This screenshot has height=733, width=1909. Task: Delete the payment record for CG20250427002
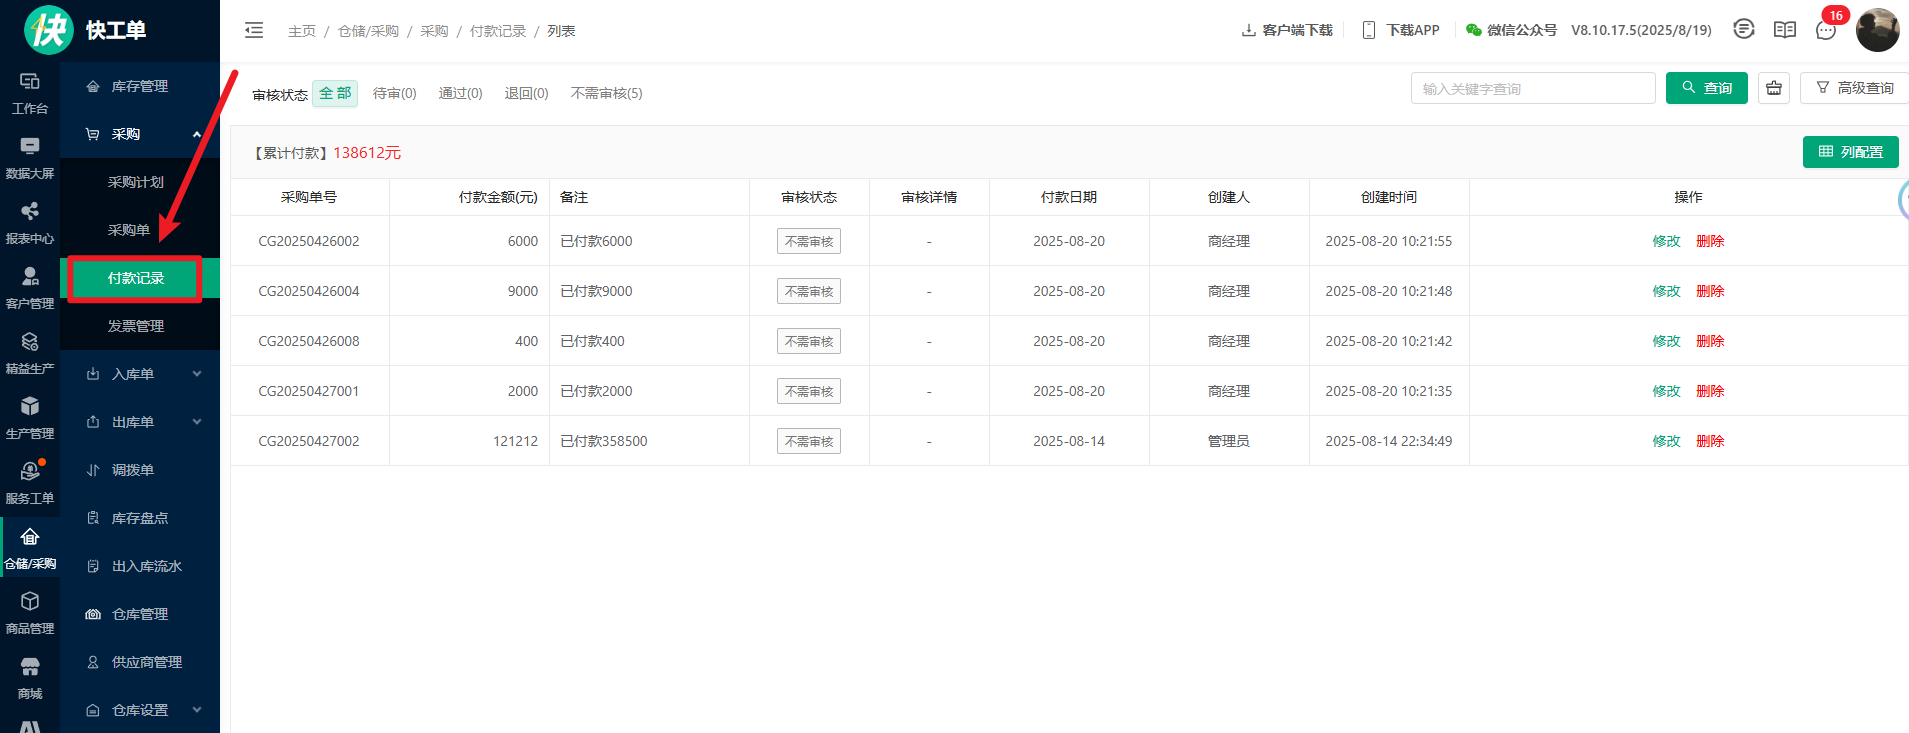click(x=1710, y=441)
